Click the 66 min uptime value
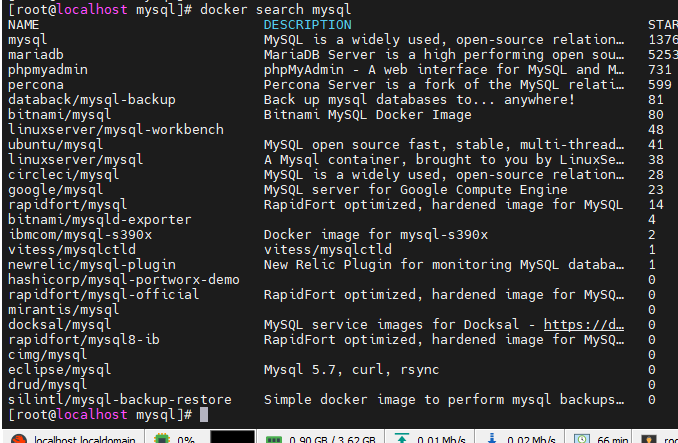The width and height of the screenshot is (678, 443). [x=612, y=440]
